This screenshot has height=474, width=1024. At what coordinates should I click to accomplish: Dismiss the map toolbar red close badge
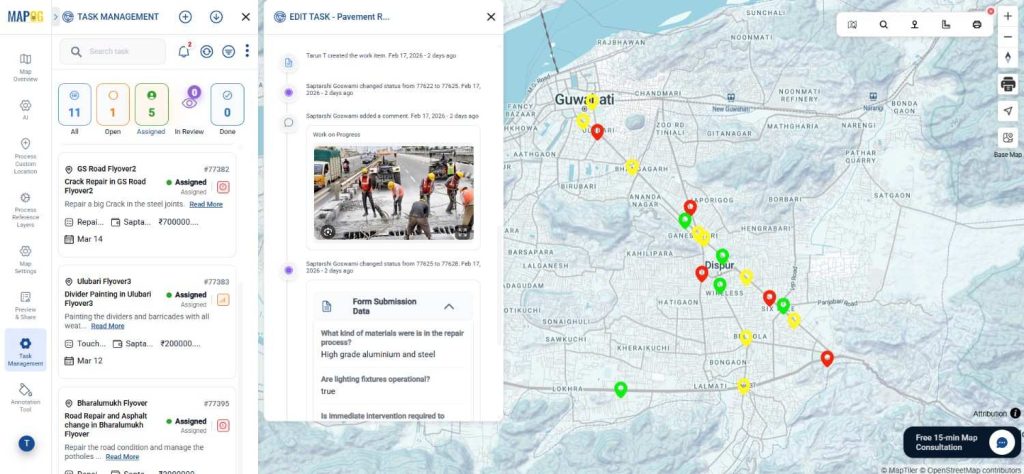[x=991, y=11]
